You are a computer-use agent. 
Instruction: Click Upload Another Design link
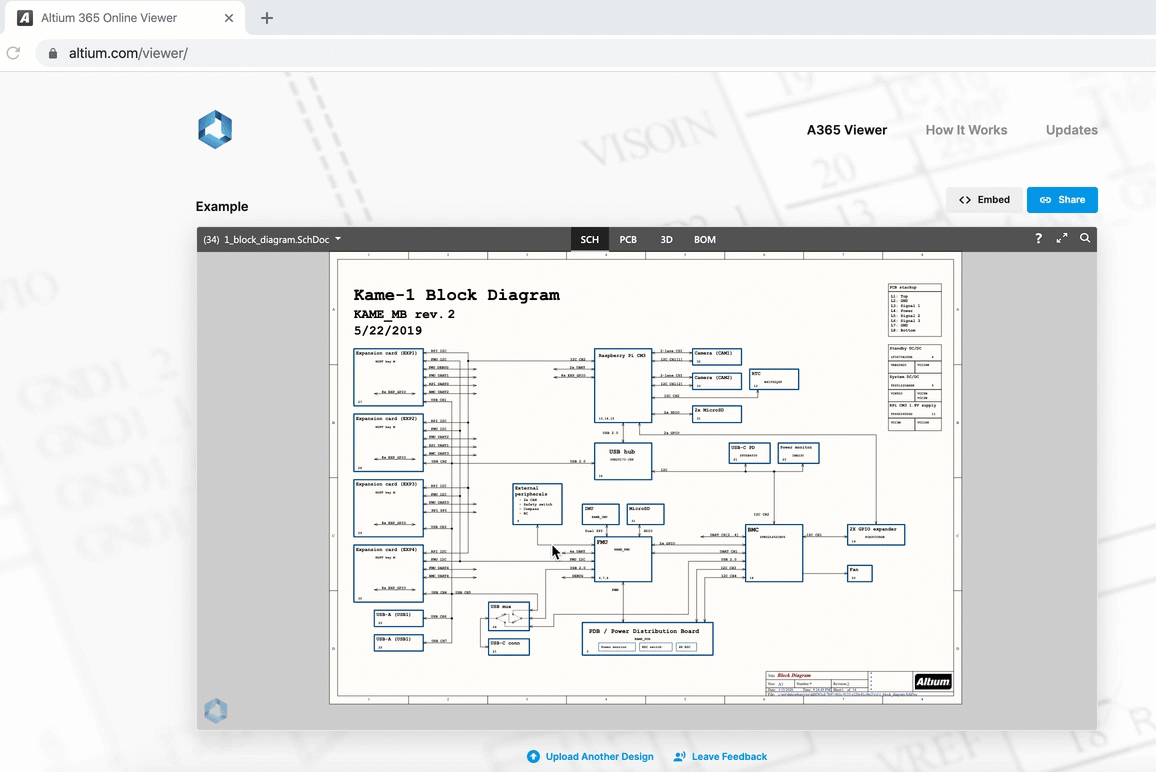click(590, 757)
